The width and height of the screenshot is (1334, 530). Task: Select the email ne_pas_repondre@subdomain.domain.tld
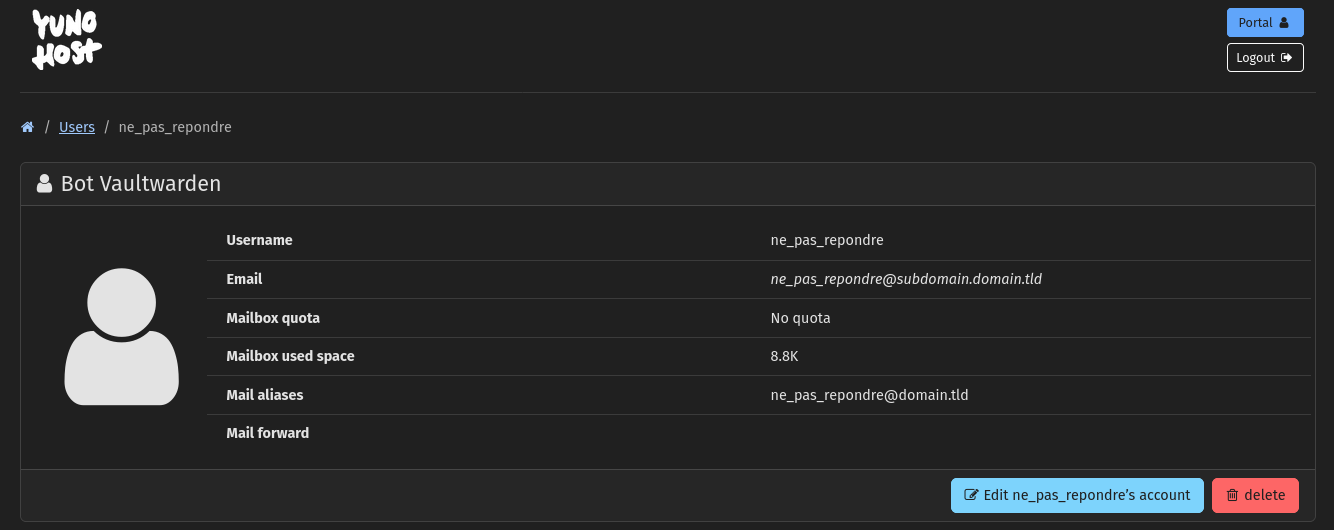tap(906, 279)
